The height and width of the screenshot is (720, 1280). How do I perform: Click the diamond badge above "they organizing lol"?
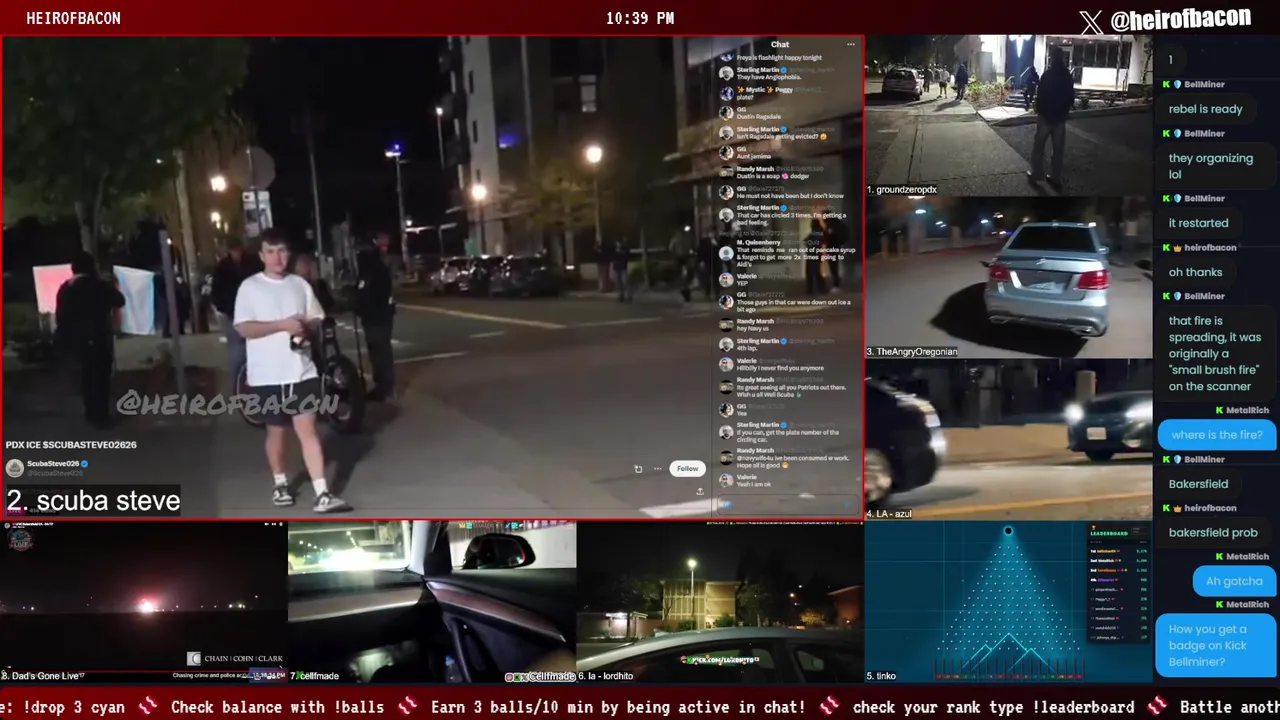1178,134
